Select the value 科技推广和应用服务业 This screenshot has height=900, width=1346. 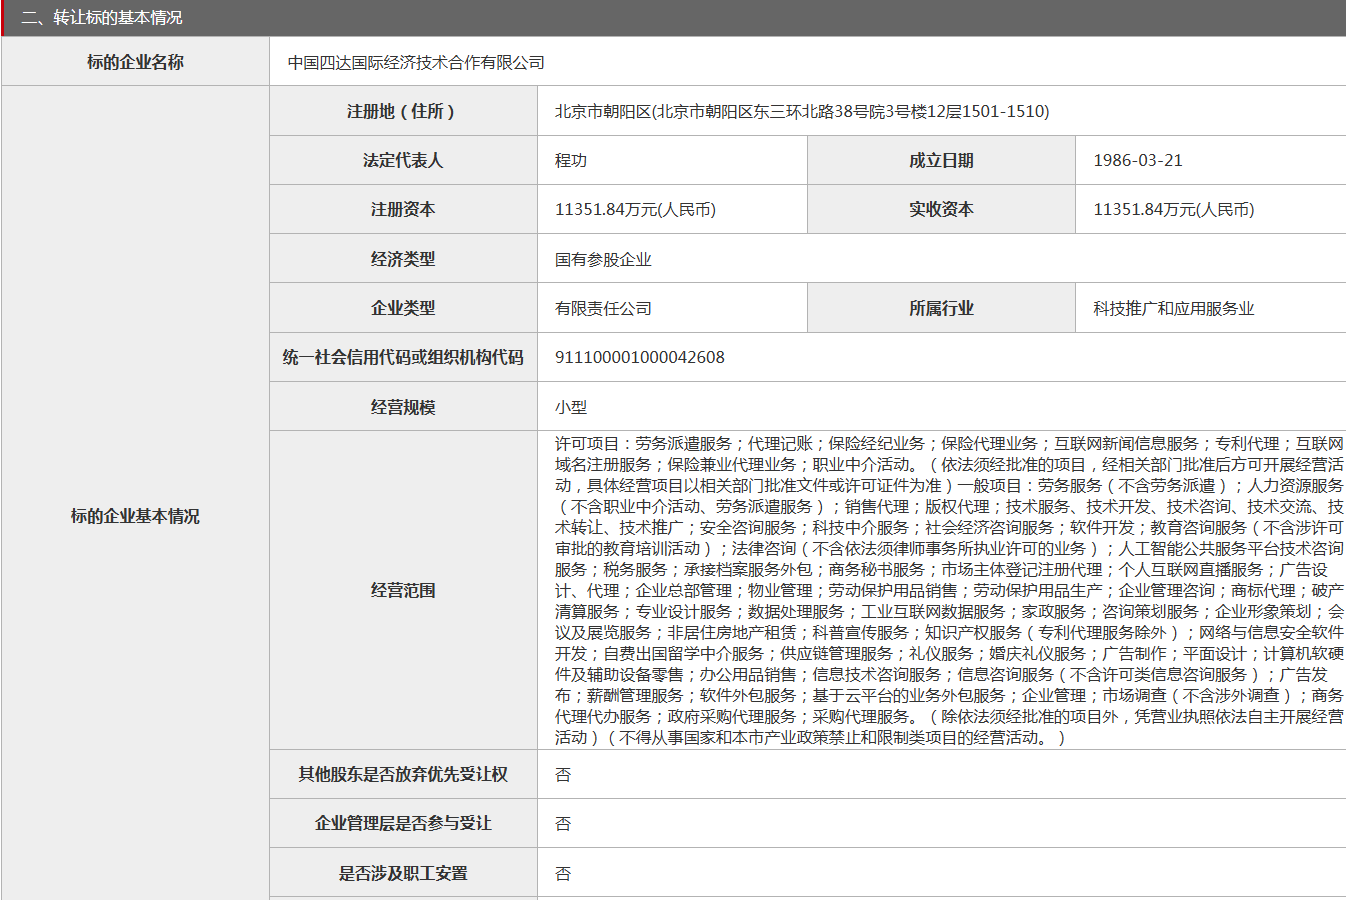coord(1173,308)
